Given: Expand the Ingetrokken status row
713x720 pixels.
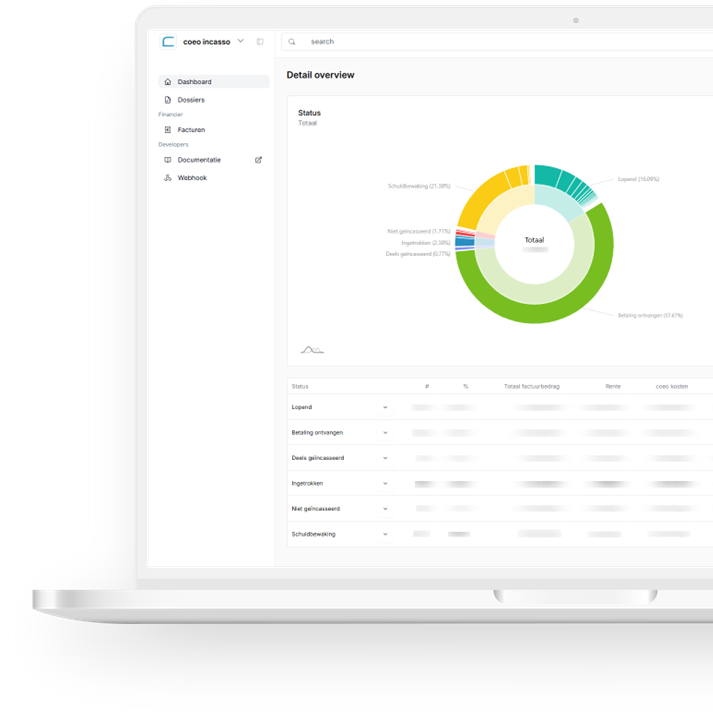Looking at the screenshot, I should [x=385, y=484].
